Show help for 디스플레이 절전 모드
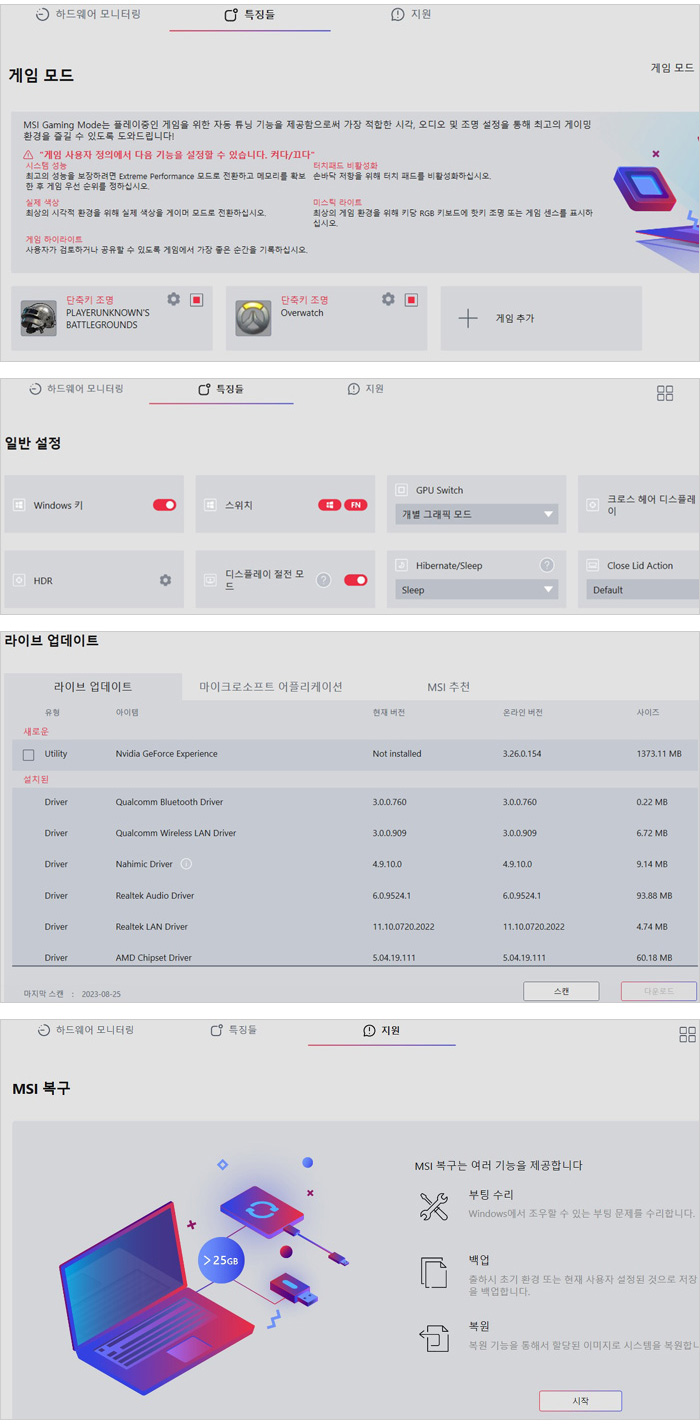 click(x=323, y=580)
